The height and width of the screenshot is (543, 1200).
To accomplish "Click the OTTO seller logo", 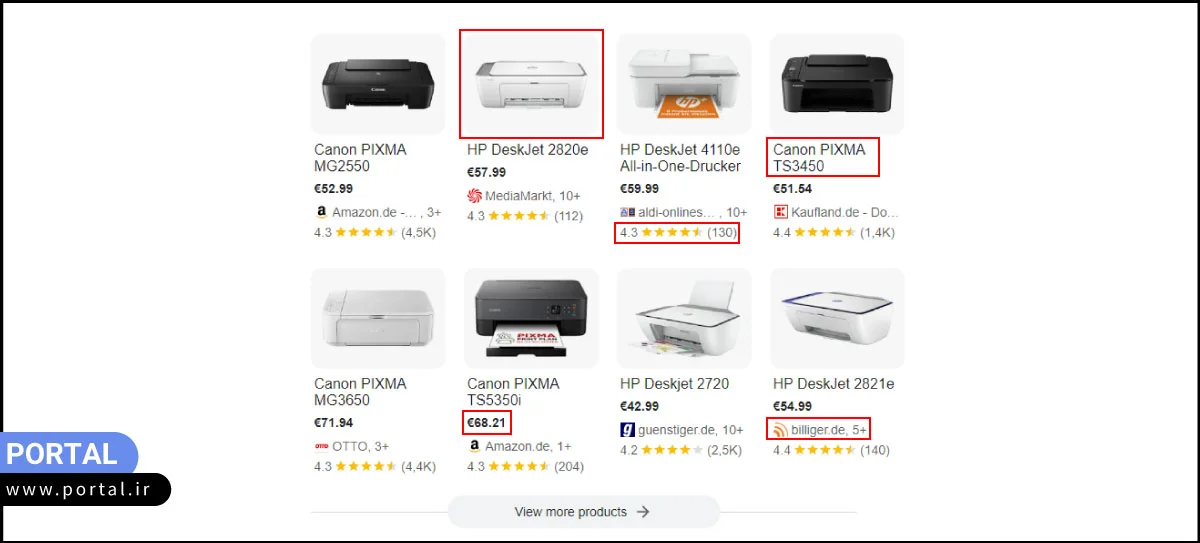I will click(x=321, y=446).
